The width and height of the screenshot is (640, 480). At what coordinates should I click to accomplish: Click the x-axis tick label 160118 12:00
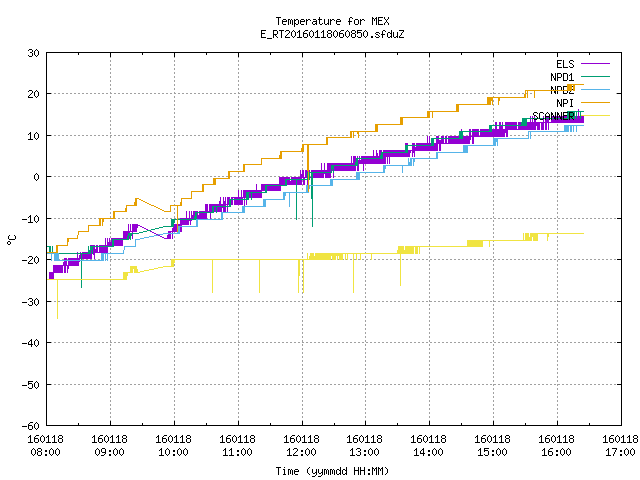click(x=302, y=446)
